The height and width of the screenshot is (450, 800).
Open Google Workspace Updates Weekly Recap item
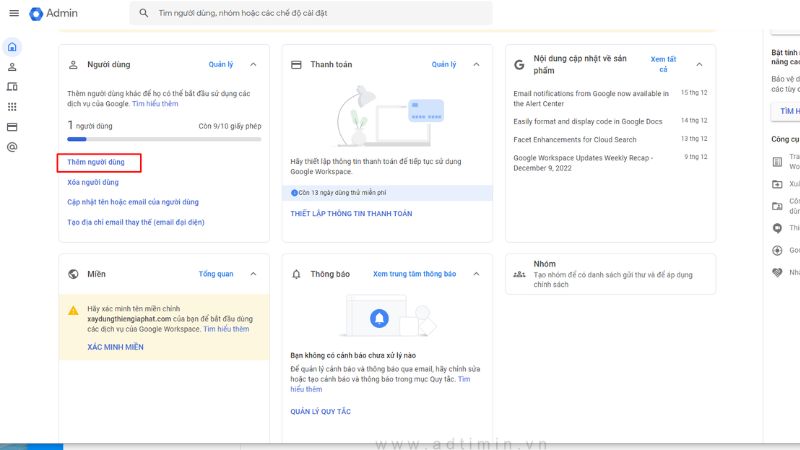583,163
